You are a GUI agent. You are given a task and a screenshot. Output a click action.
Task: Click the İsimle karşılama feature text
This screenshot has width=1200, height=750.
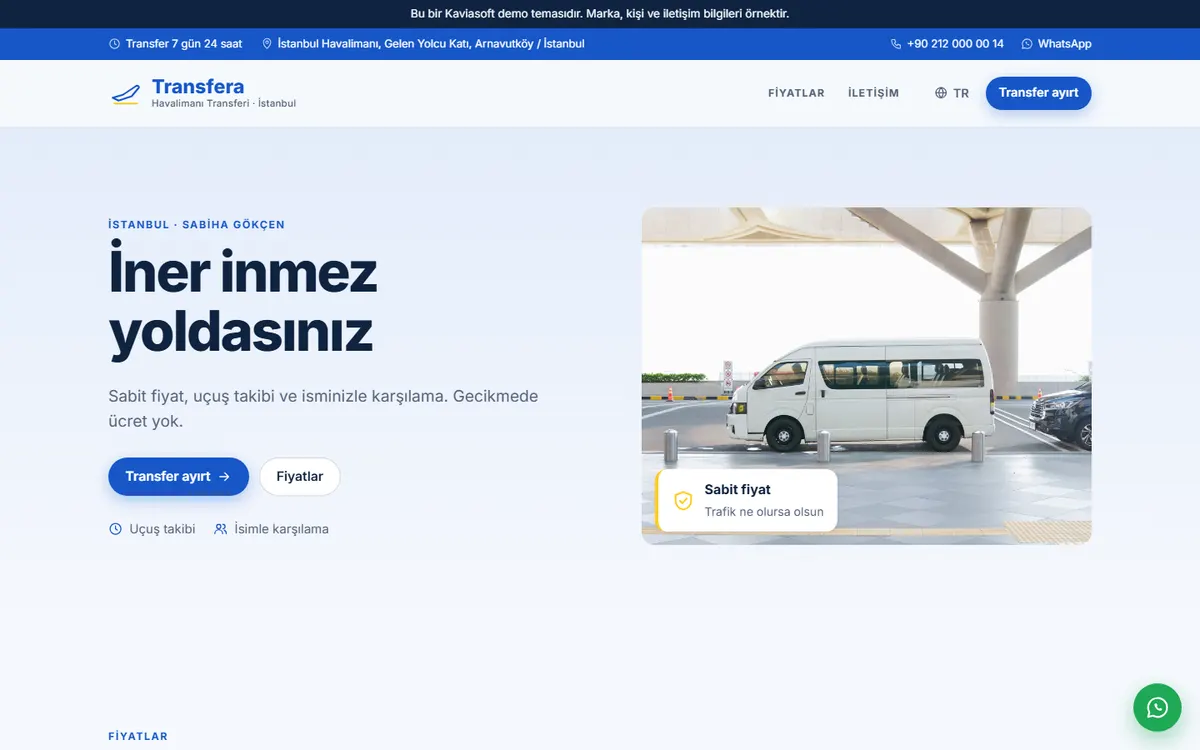pos(281,529)
